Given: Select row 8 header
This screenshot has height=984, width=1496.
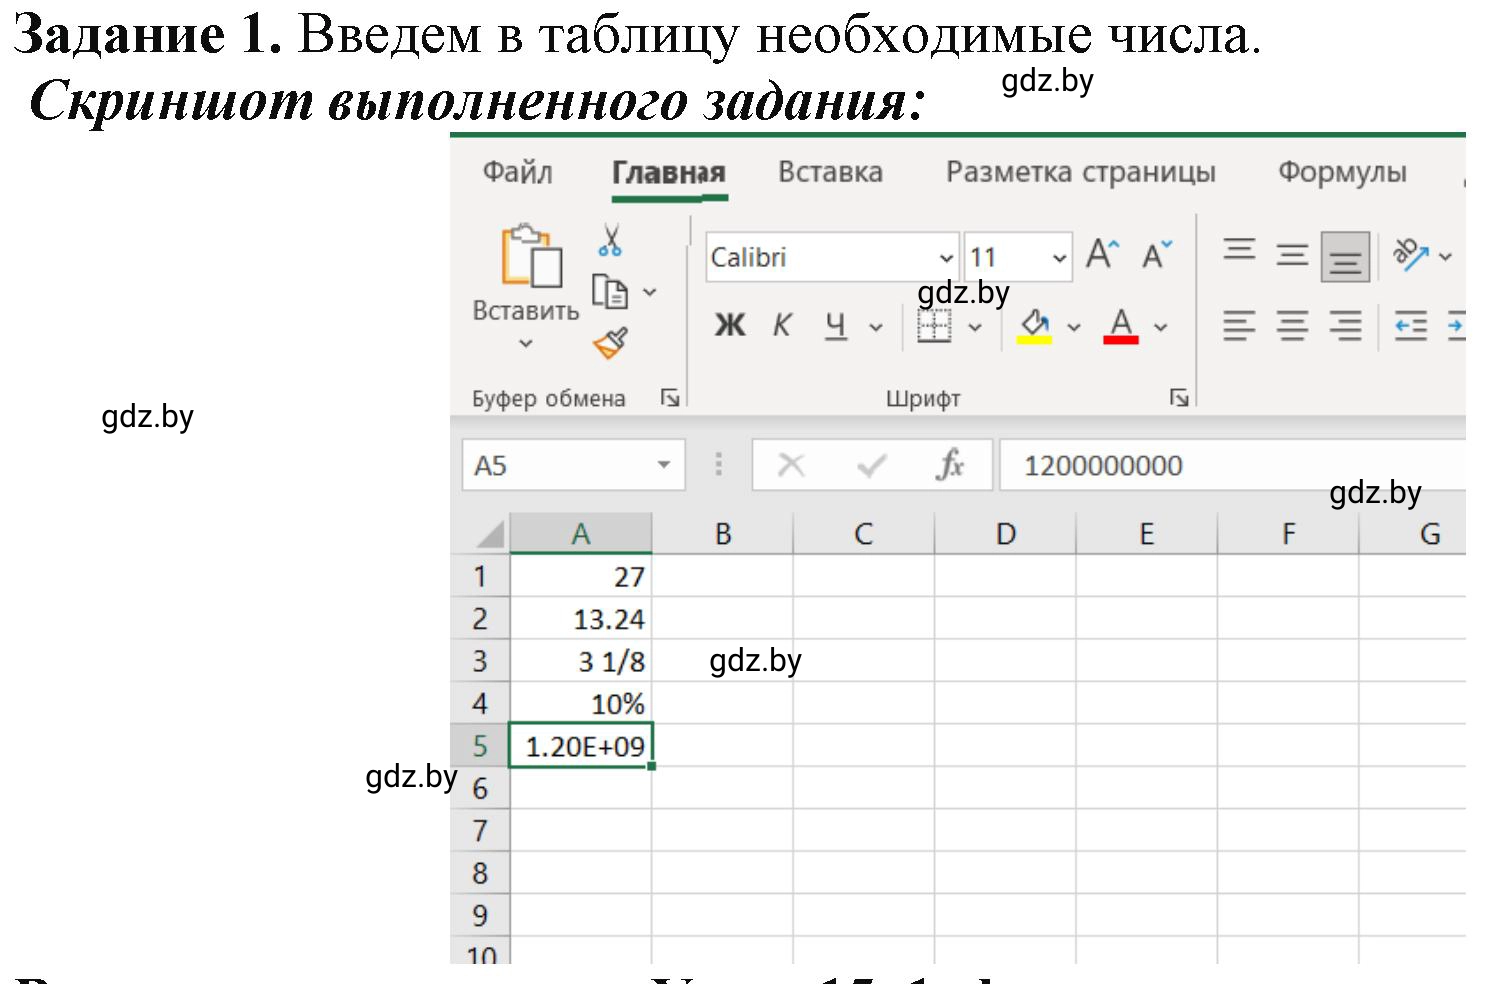Looking at the screenshot, I should pos(480,873).
